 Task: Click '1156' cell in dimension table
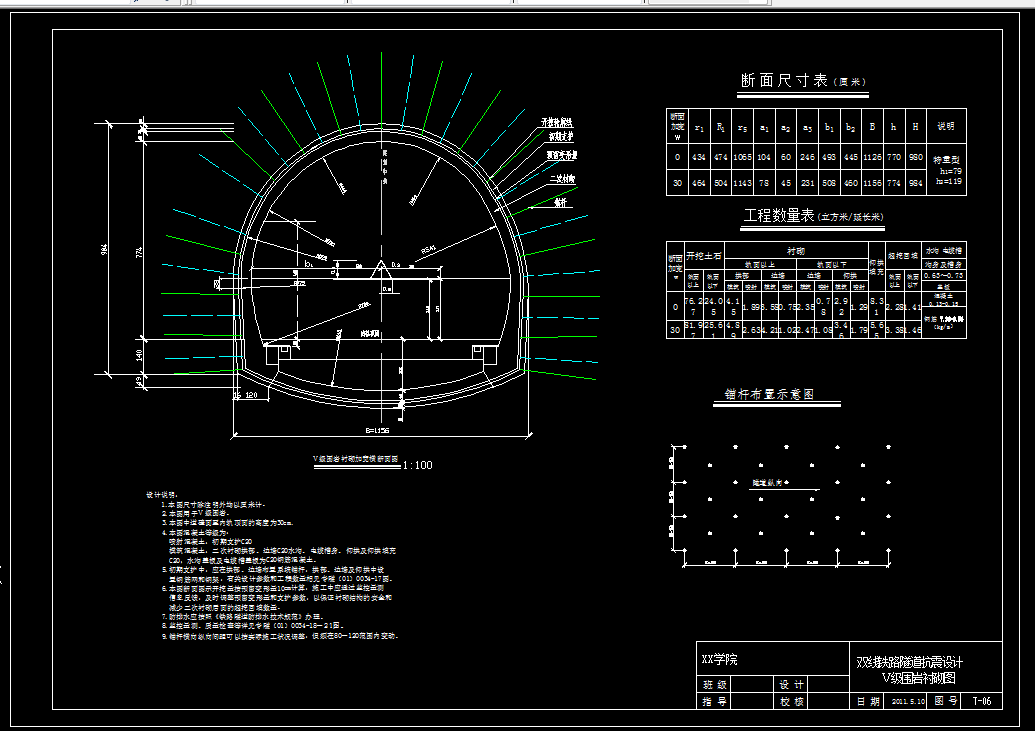click(873, 183)
